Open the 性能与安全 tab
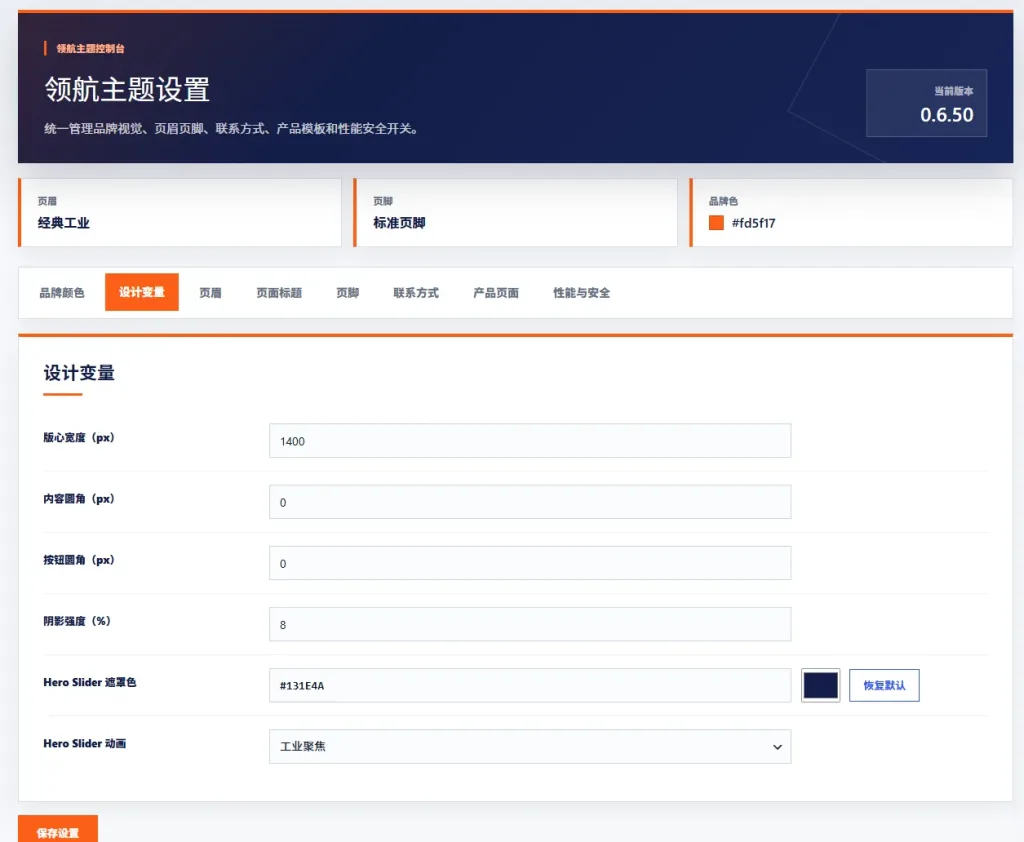The width and height of the screenshot is (1024, 842). coord(581,293)
